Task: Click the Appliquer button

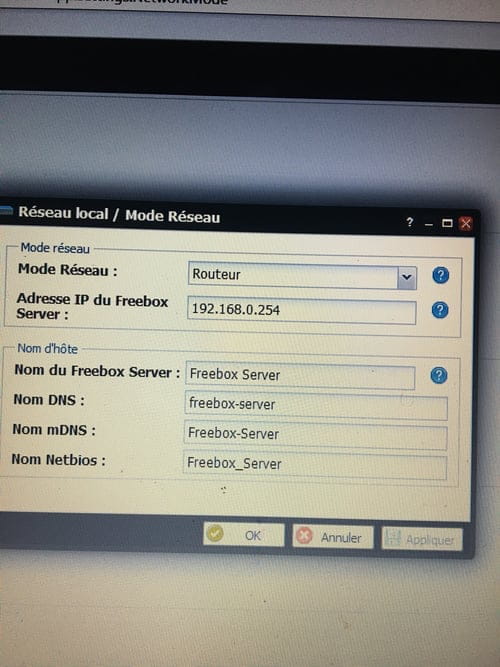Action: [422, 539]
